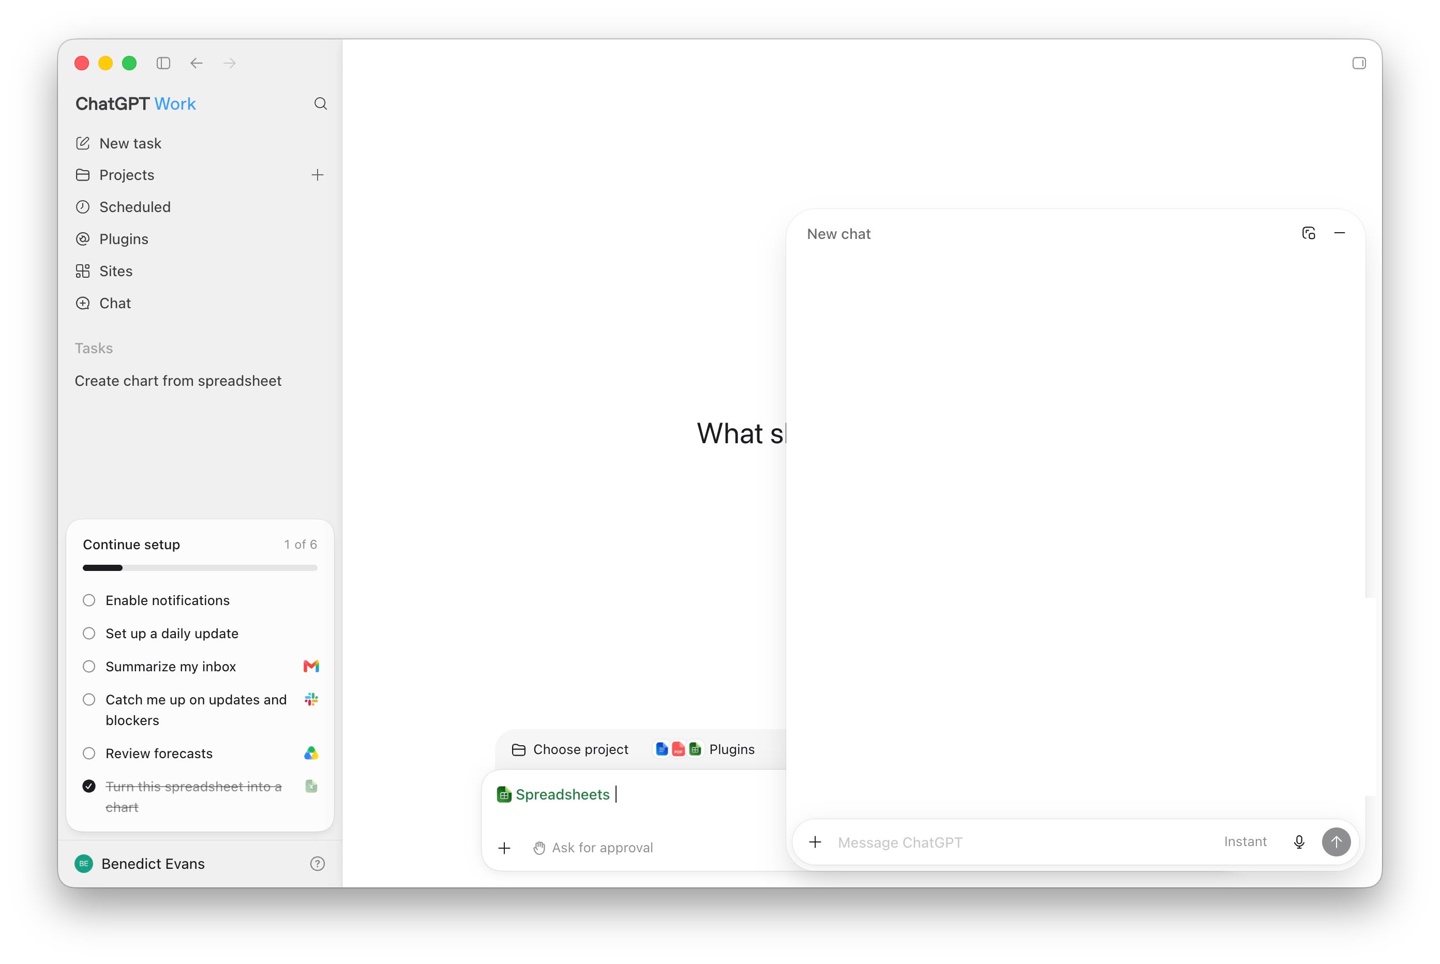The width and height of the screenshot is (1440, 964).
Task: Send message with the up-arrow button
Action: [1336, 842]
